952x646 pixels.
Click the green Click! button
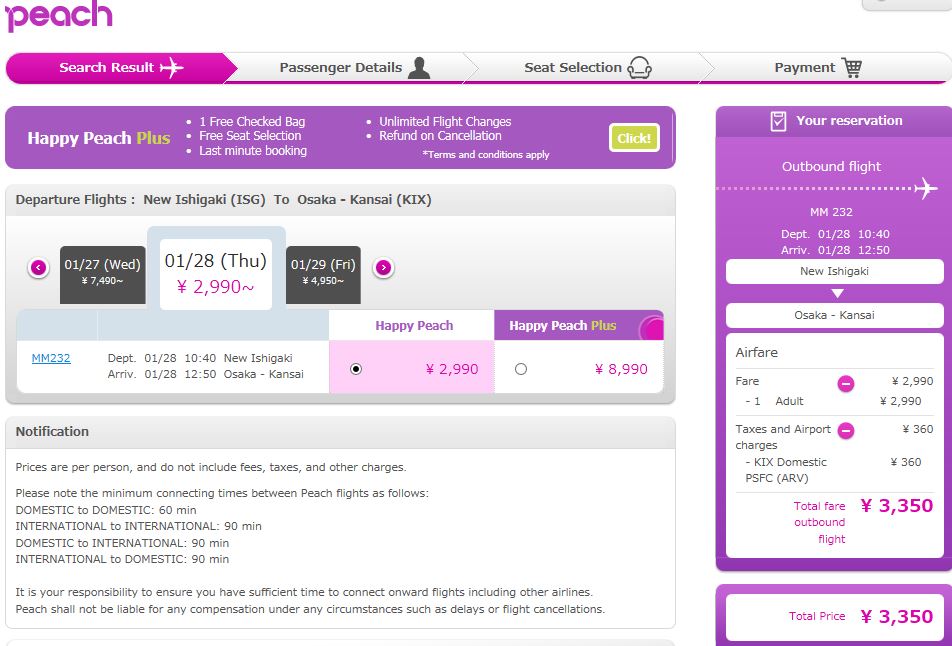[634, 138]
